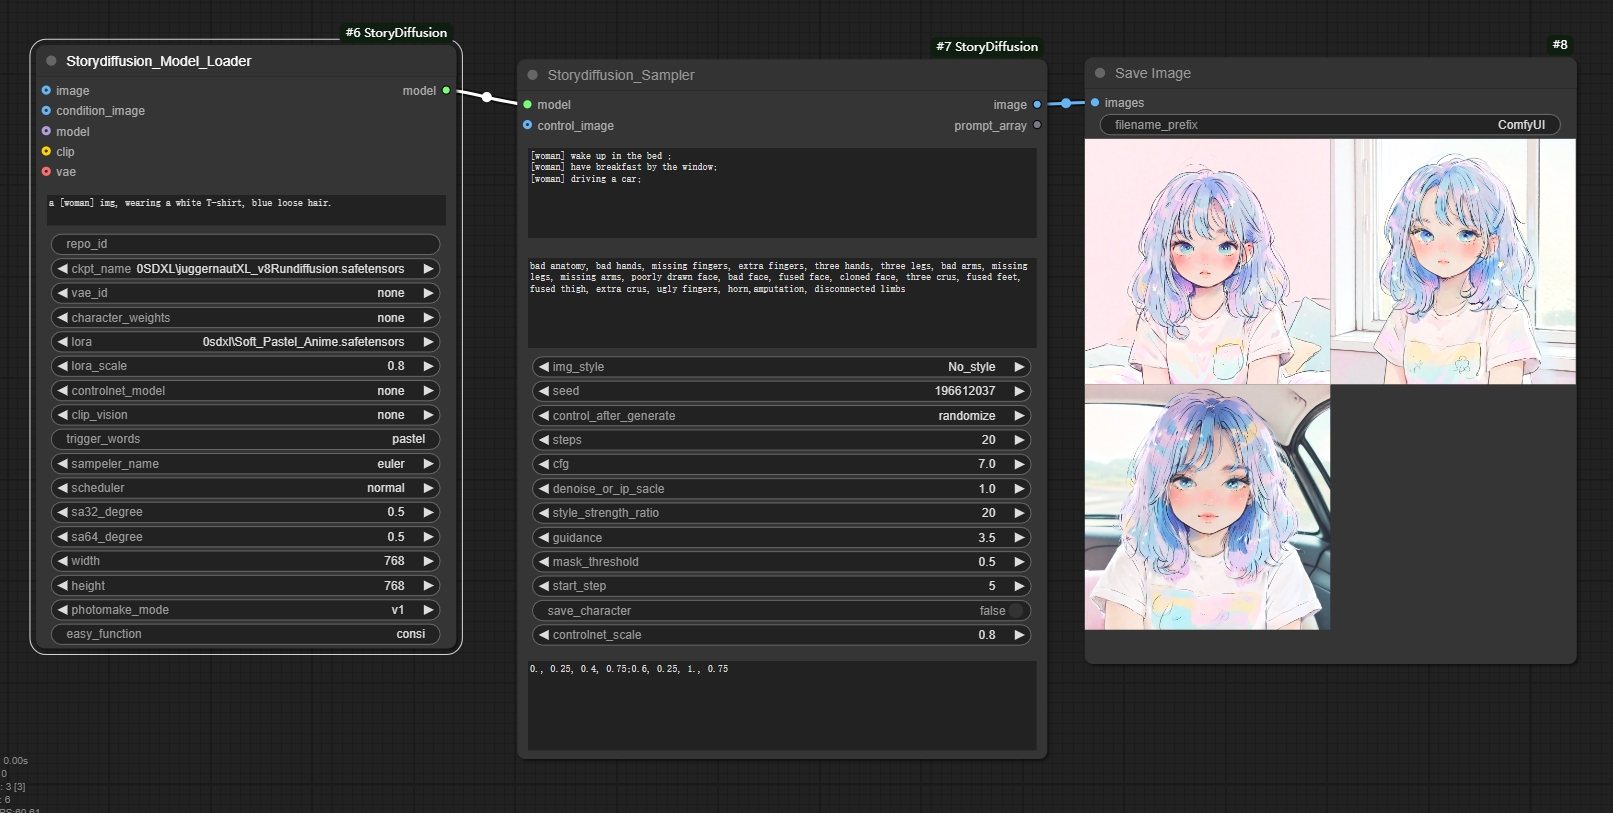Image resolution: width=1613 pixels, height=813 pixels.
Task: Select the Storydiffusion_Model_Loader title bar
Action: click(x=246, y=61)
